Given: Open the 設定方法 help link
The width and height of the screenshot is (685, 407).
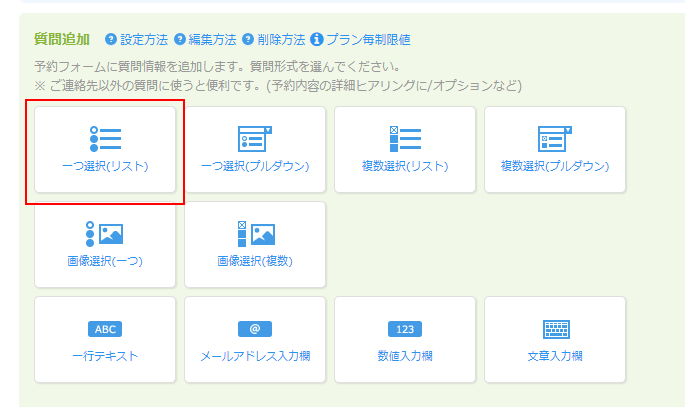Looking at the screenshot, I should [x=144, y=40].
